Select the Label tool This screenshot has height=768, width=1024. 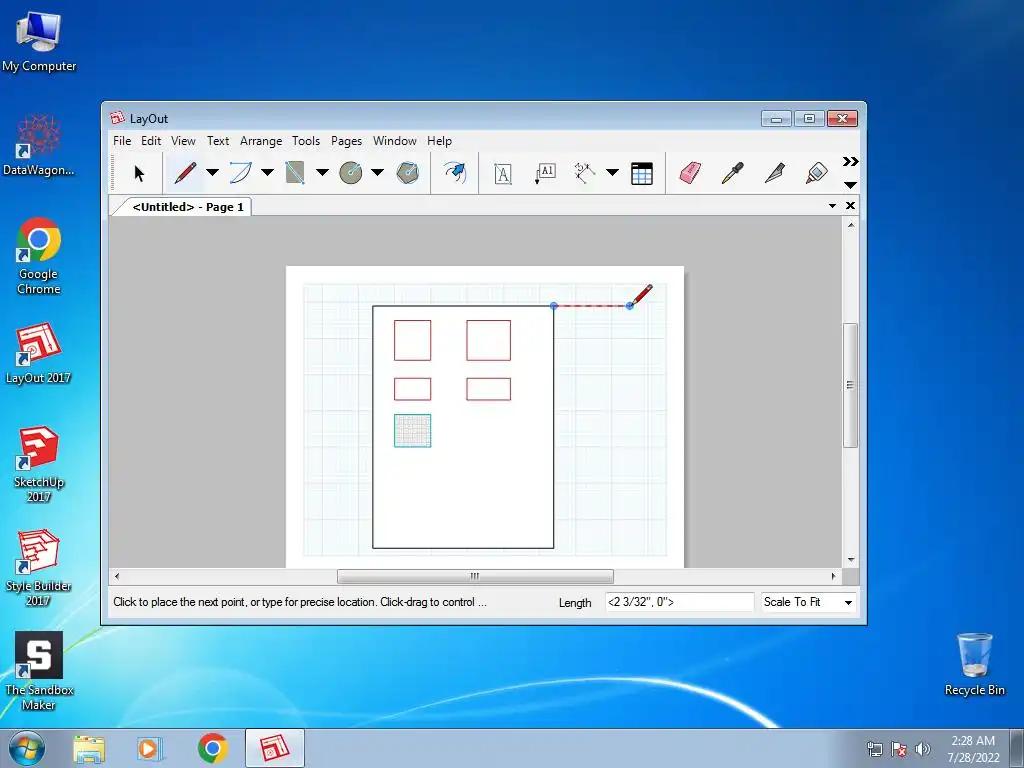[545, 174]
